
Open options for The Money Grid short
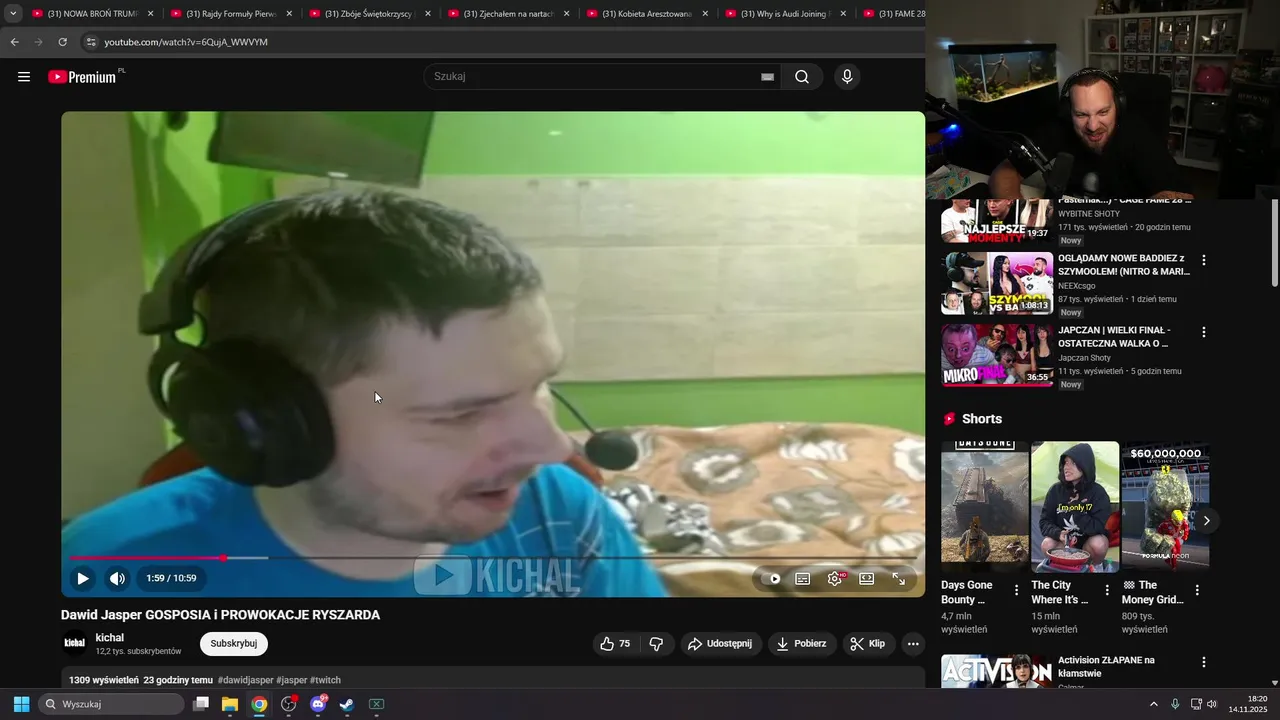[1197, 590]
